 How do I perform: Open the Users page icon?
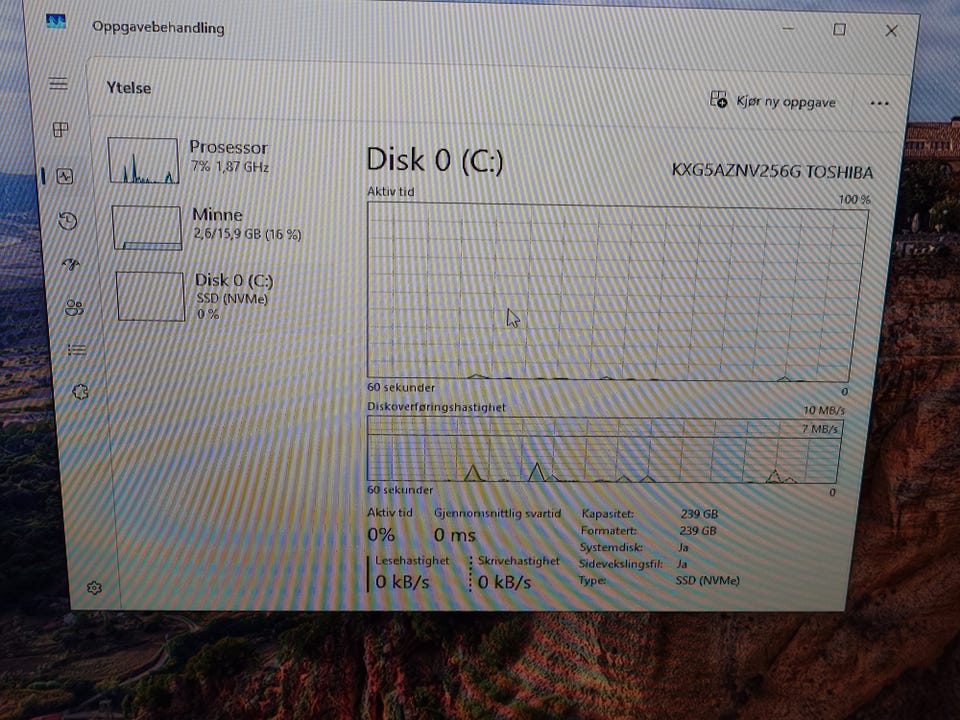[74, 307]
